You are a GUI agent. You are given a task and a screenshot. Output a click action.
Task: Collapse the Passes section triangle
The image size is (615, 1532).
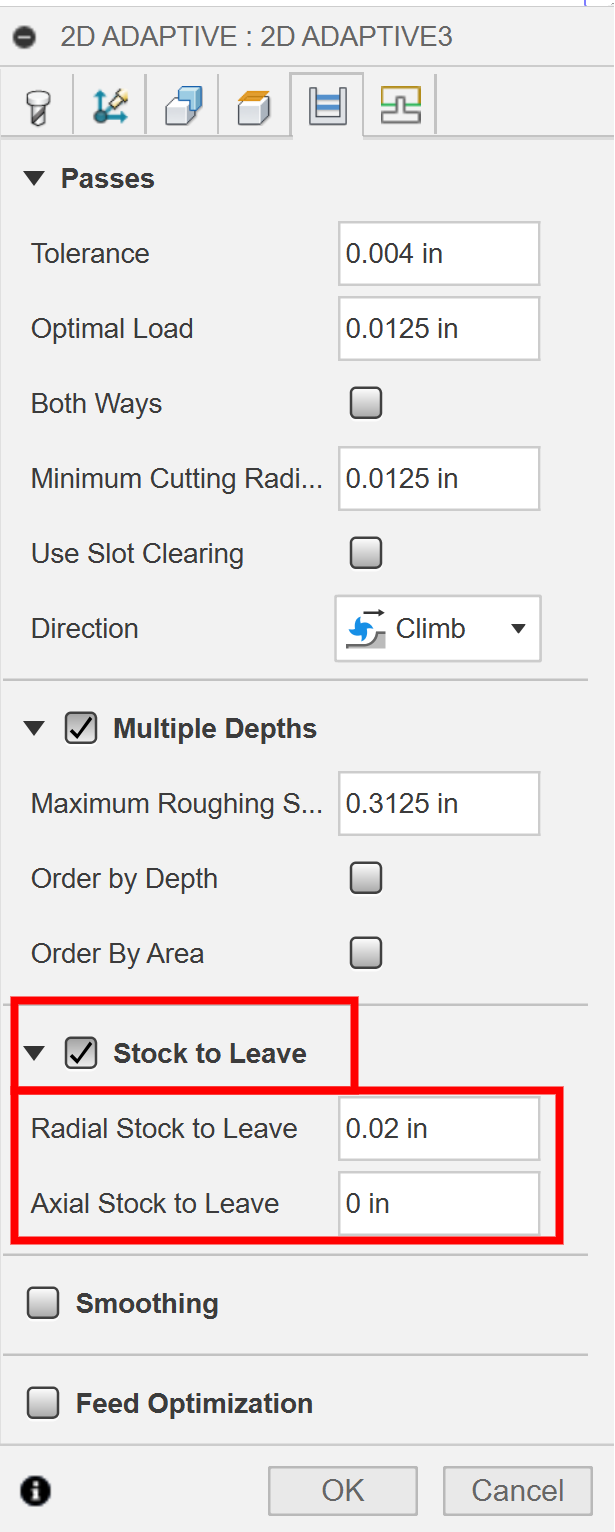tap(35, 179)
